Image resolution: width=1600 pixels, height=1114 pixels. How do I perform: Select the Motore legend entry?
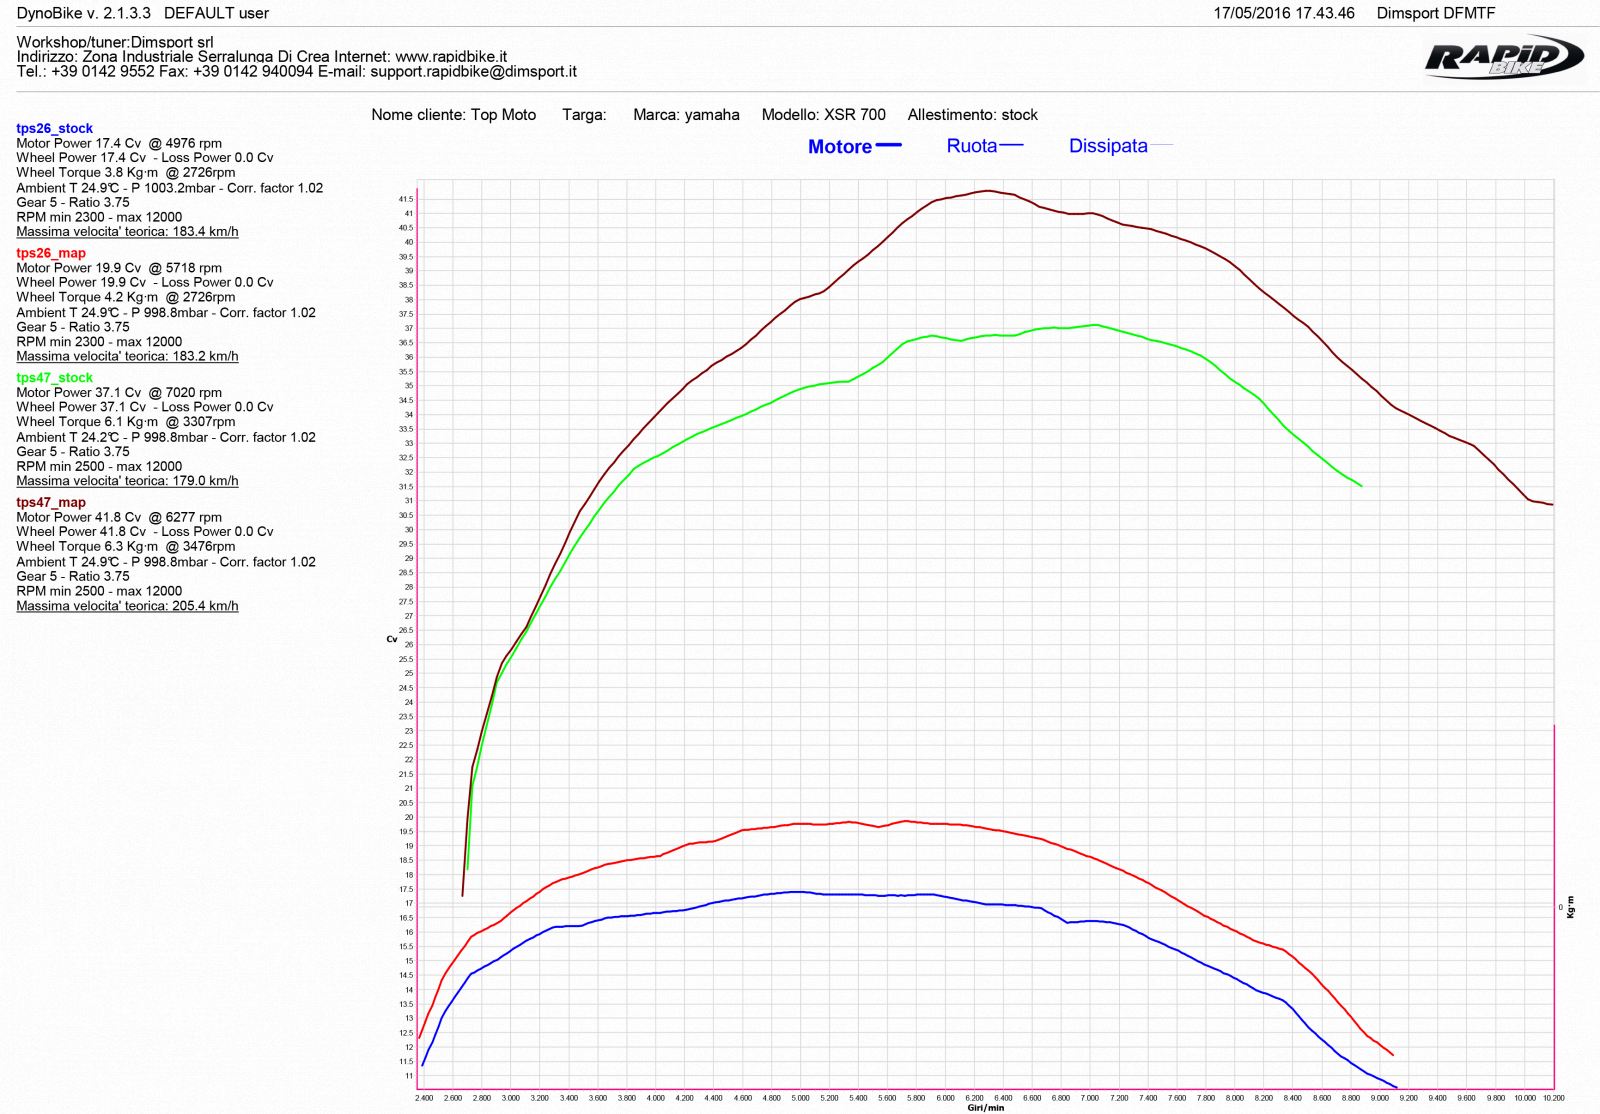pyautogui.click(x=839, y=147)
